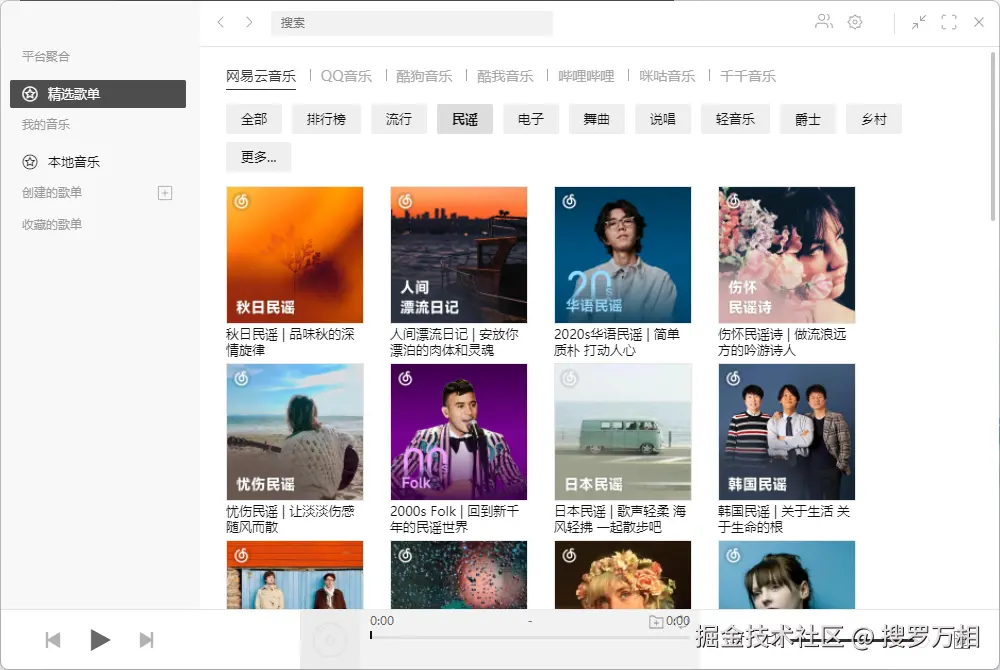Switch to the QQ音乐 tab
This screenshot has width=1000, height=670.
coord(346,76)
